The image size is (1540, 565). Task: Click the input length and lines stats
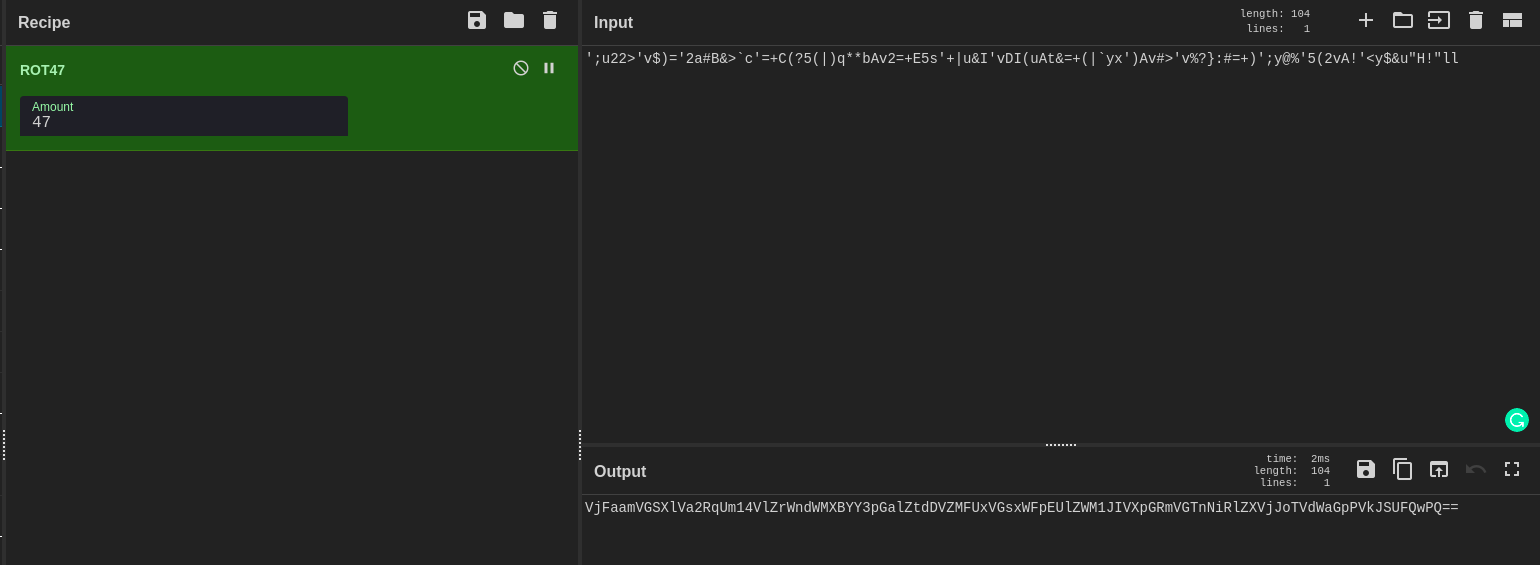[1275, 21]
